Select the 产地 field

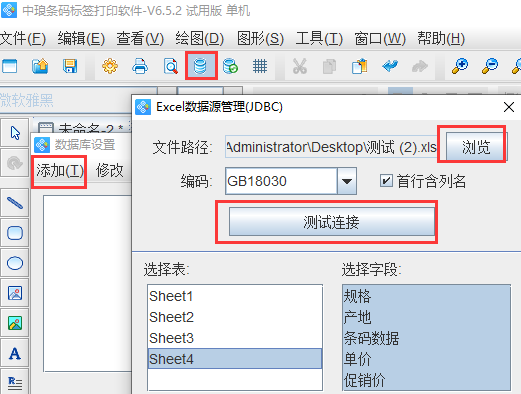point(426,317)
